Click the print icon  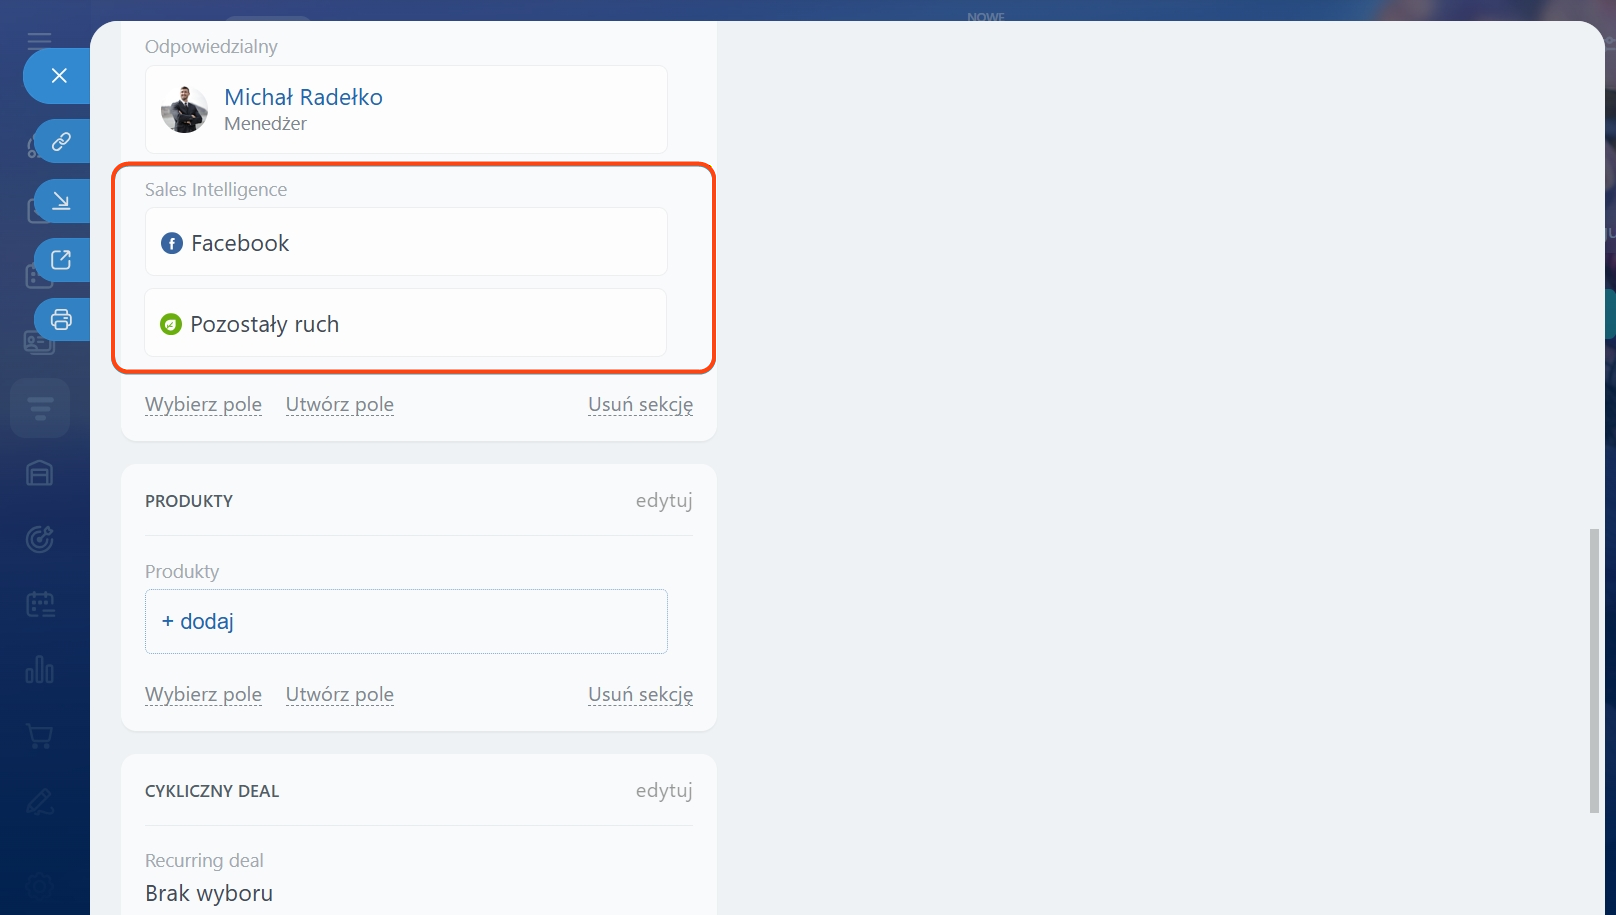tap(61, 320)
